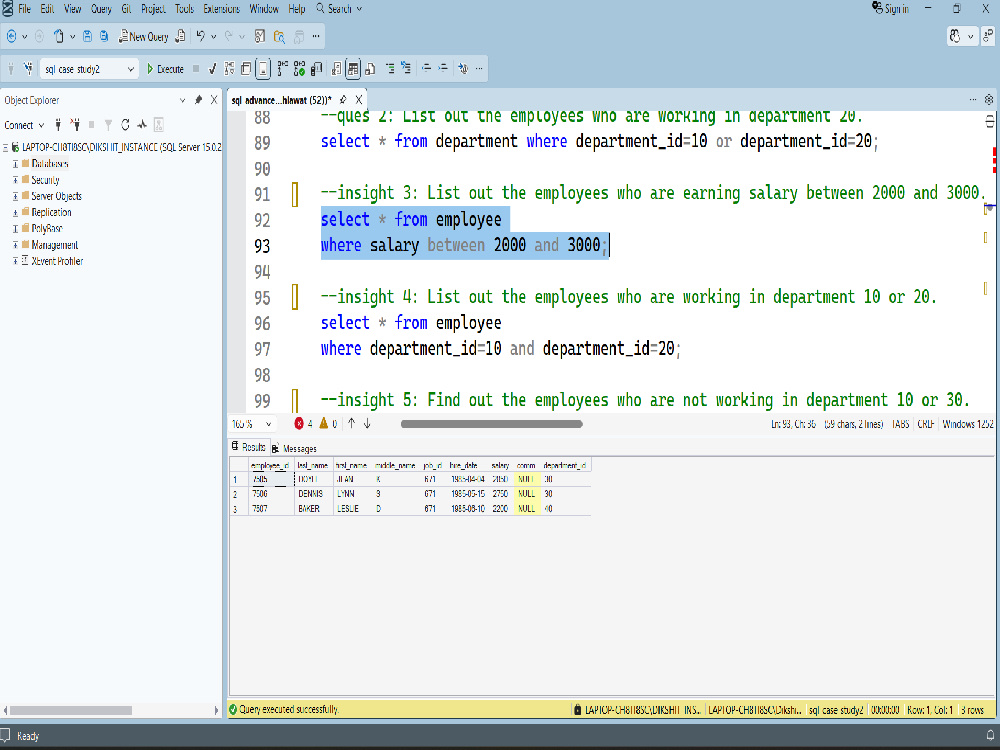
Task: Toggle Include Actual Execution Plan
Action: (x=283, y=68)
